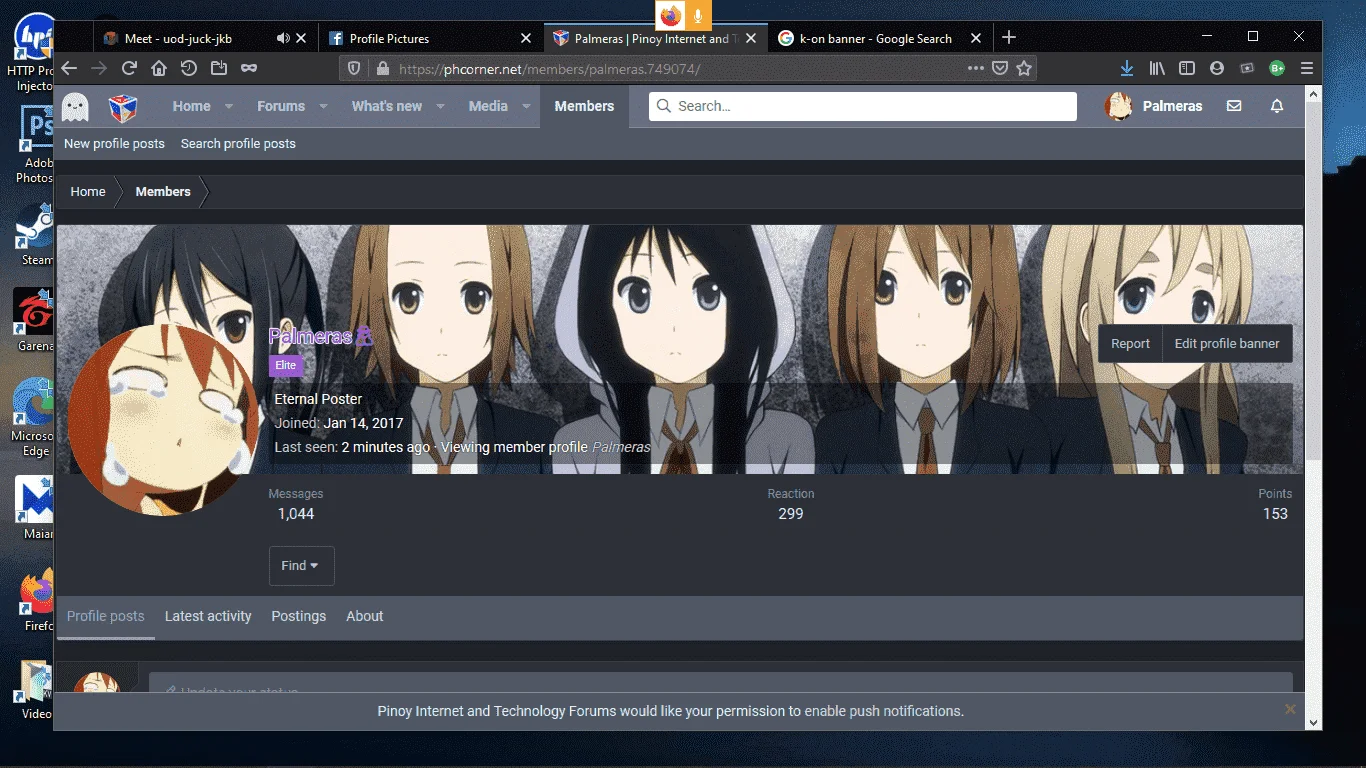The width and height of the screenshot is (1366, 768).
Task: Select the Adobe Photoshop desktop icon
Action: (35, 145)
